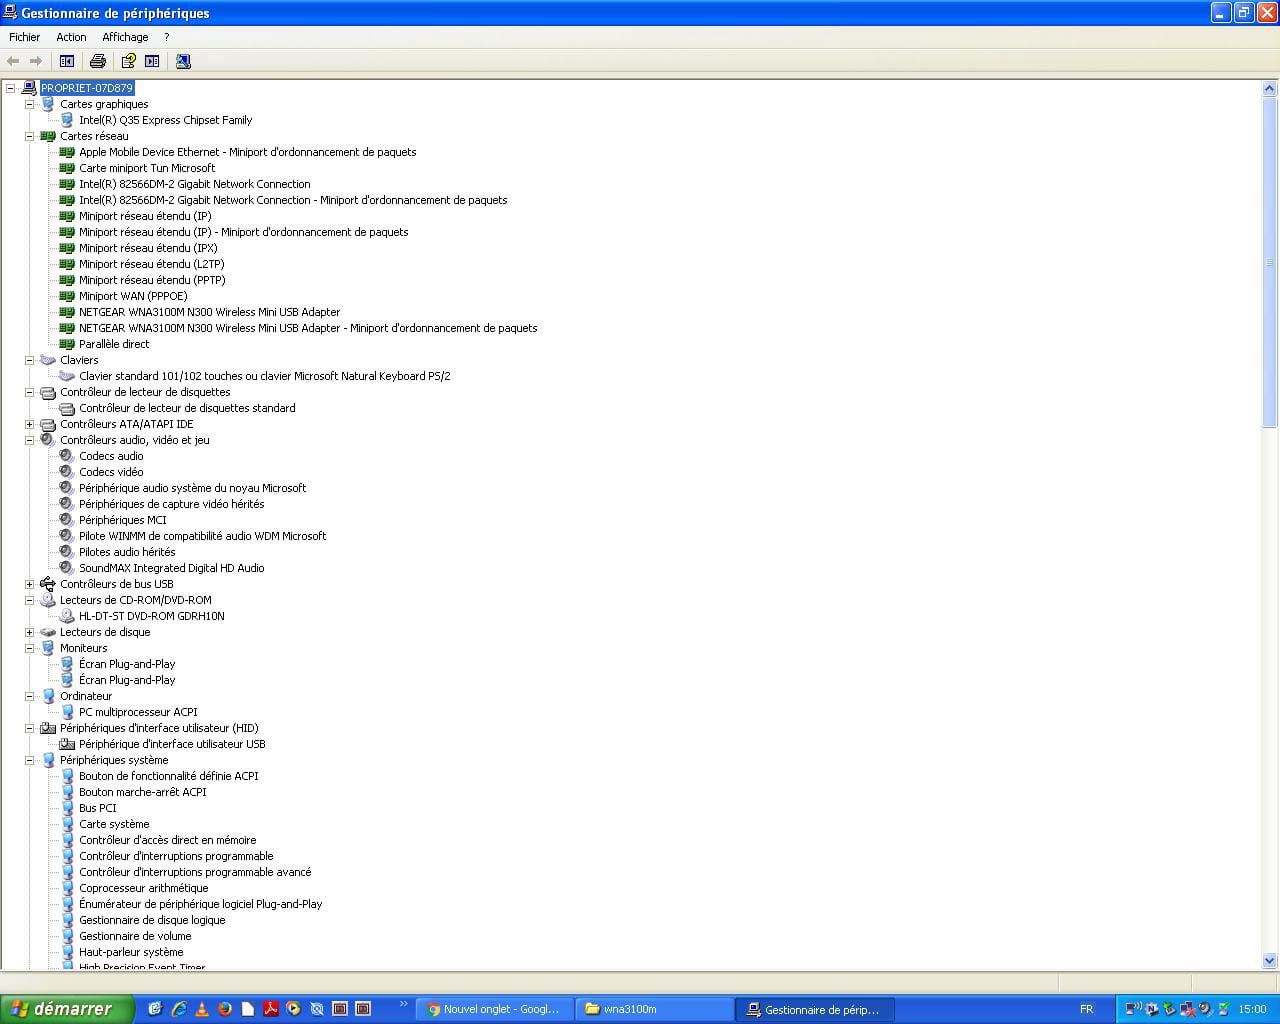Switch to Nouvel onglet Google Chrome taskbar button
This screenshot has width=1280, height=1024.
pyautogui.click(x=494, y=1009)
